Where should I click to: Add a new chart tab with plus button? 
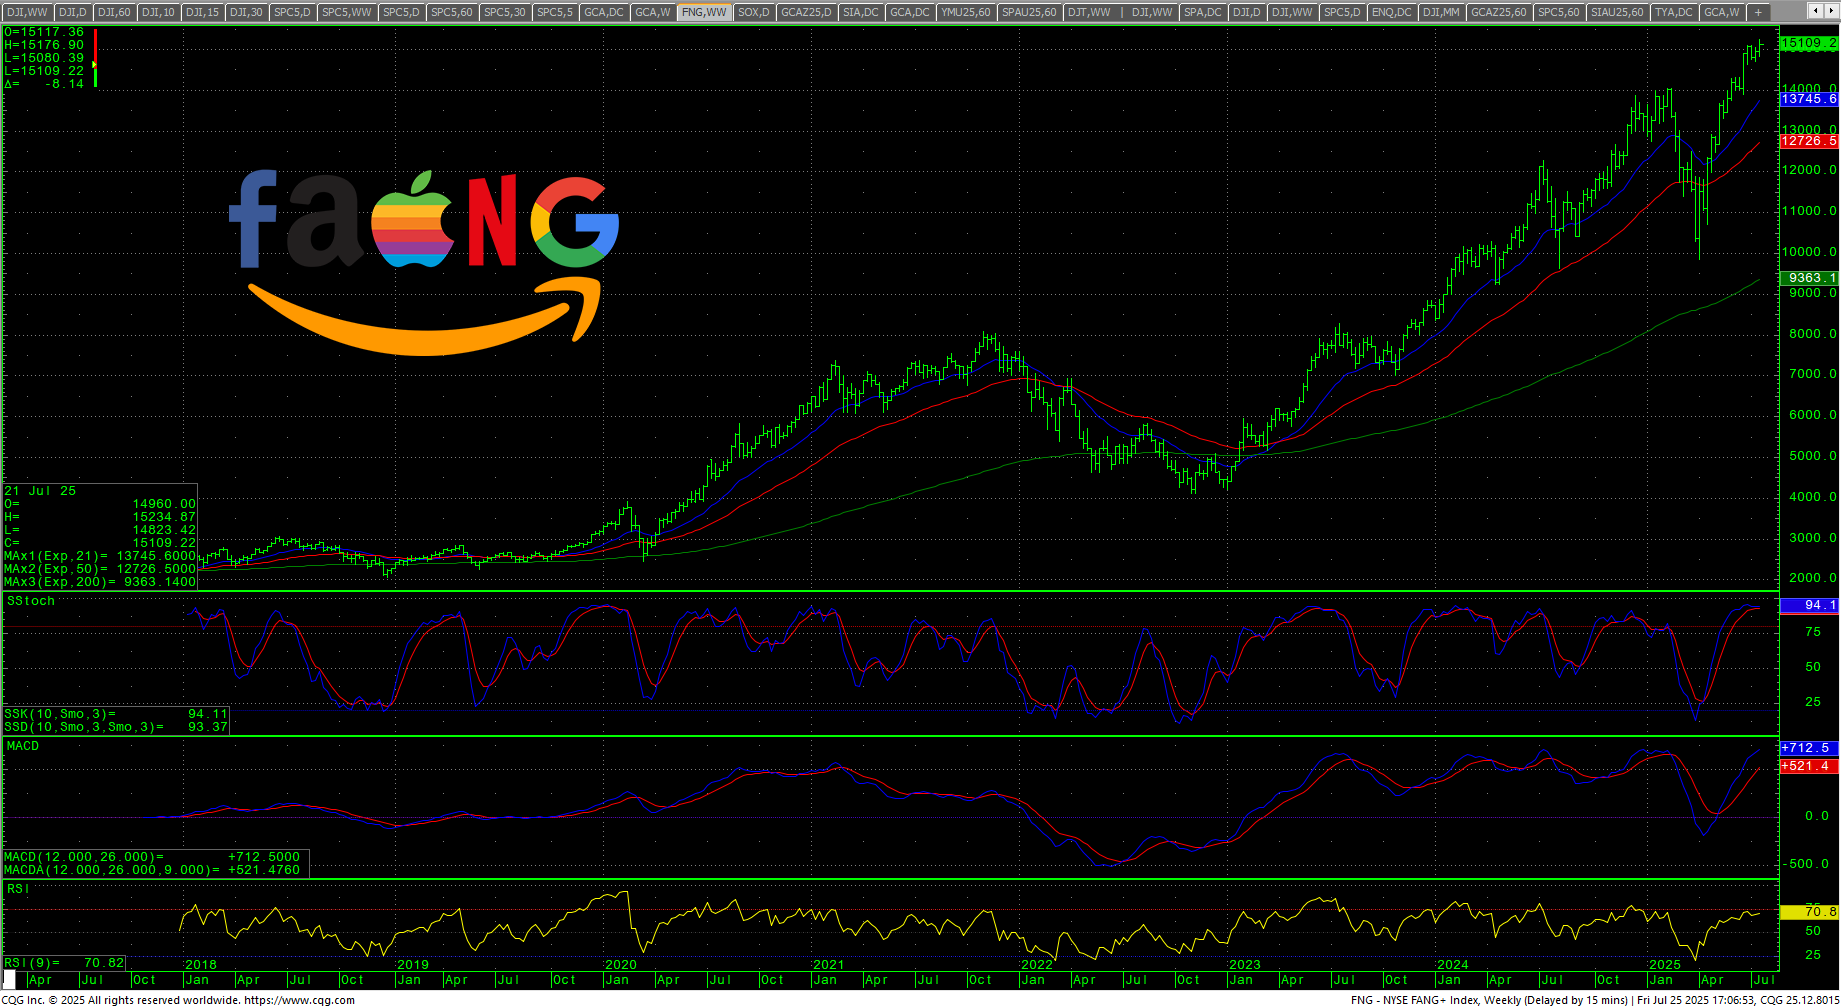[1758, 12]
